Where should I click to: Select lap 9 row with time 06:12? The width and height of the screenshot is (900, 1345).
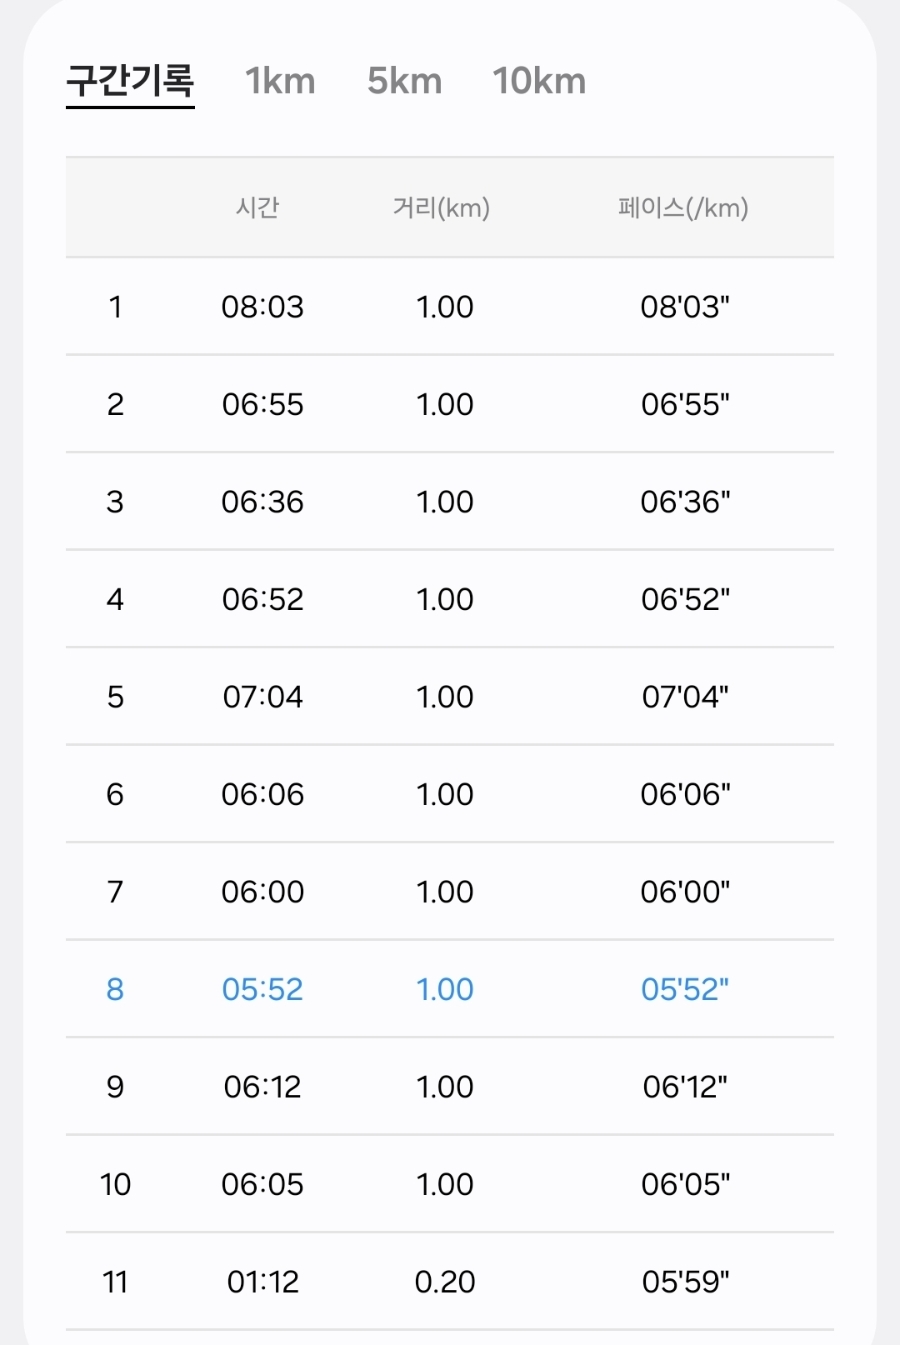(x=450, y=1086)
